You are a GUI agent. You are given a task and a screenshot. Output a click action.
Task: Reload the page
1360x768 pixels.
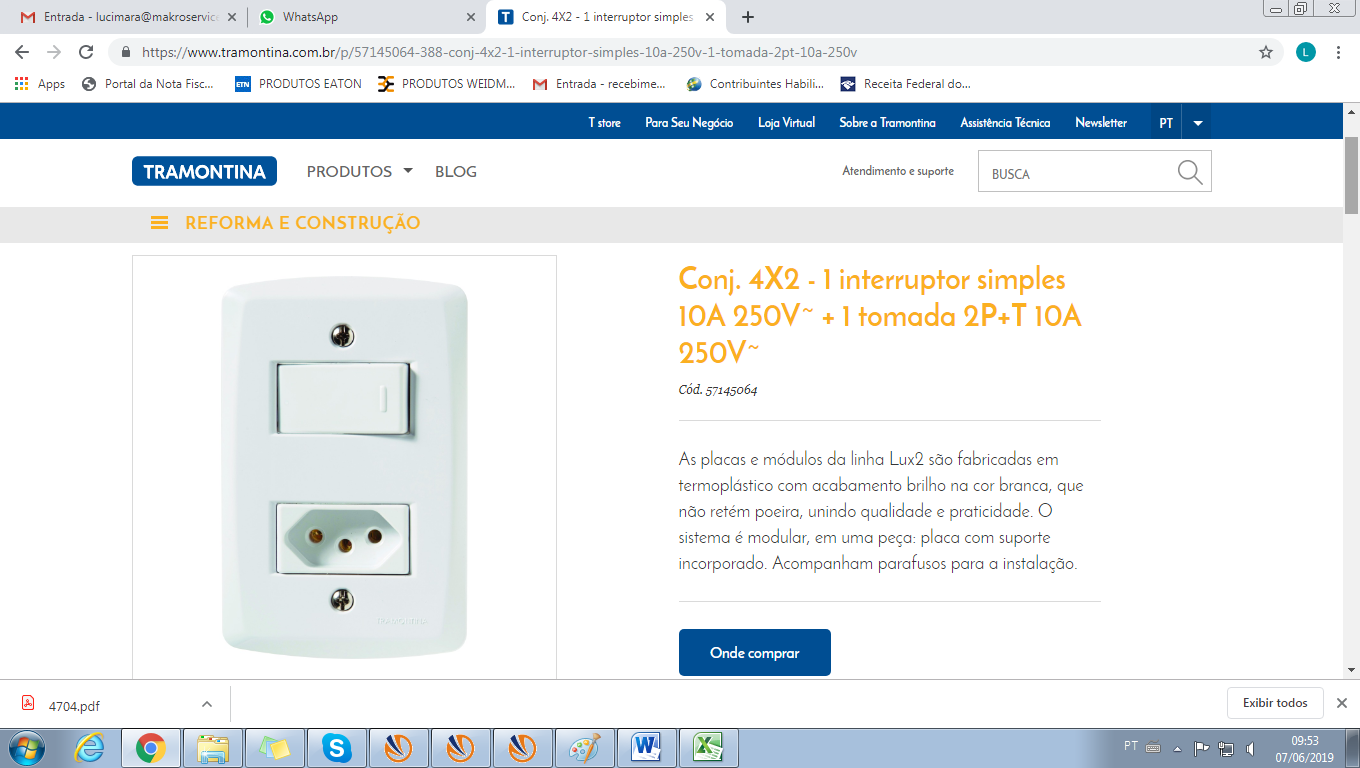coord(86,52)
